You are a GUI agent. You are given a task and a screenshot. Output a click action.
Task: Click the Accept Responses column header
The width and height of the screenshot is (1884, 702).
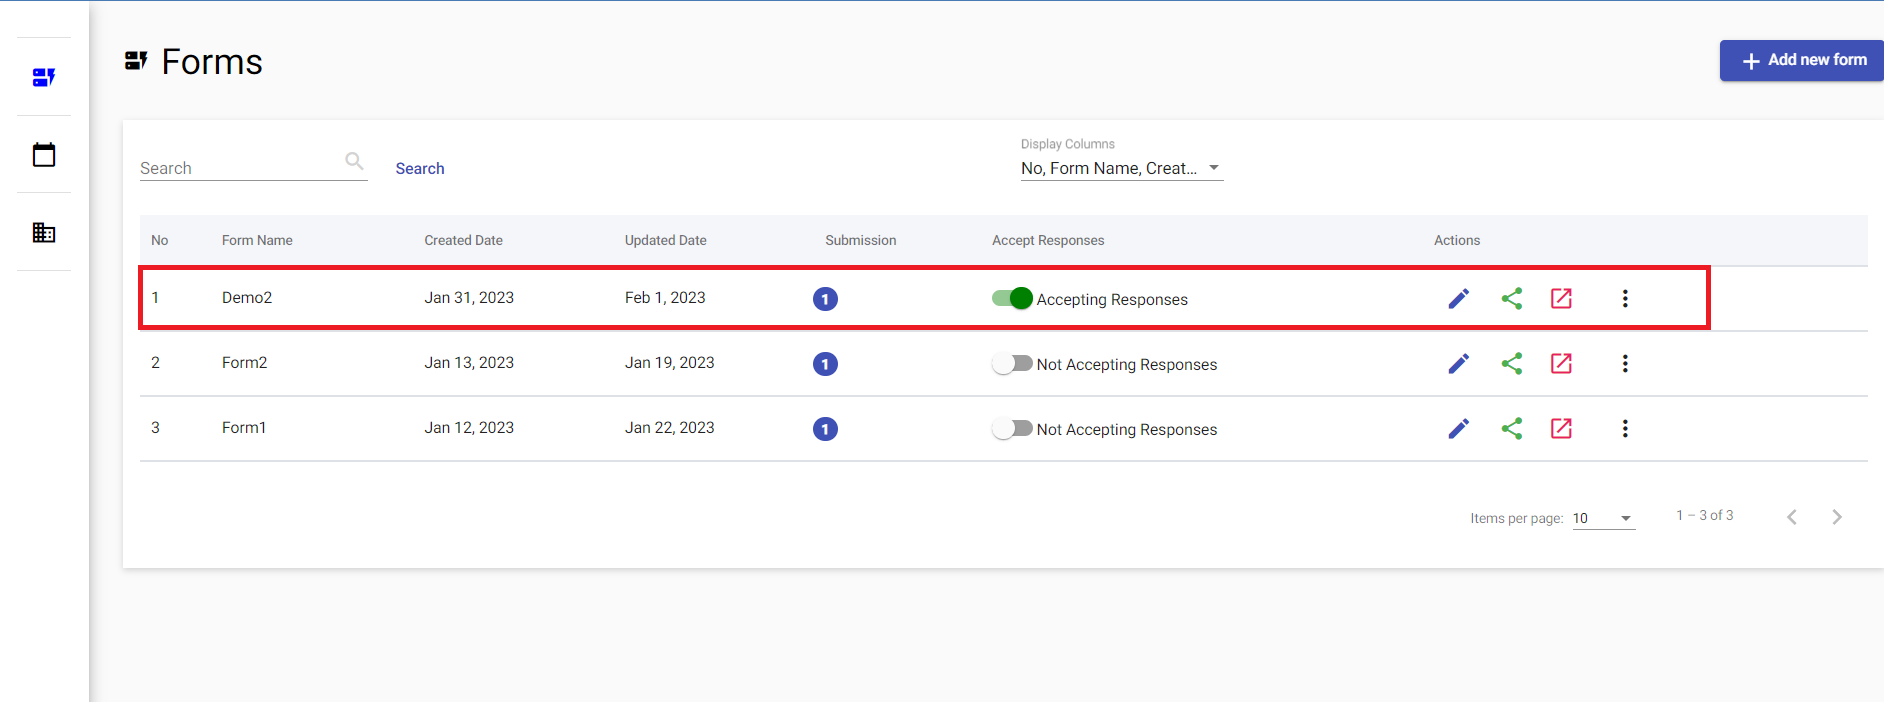coord(1048,240)
